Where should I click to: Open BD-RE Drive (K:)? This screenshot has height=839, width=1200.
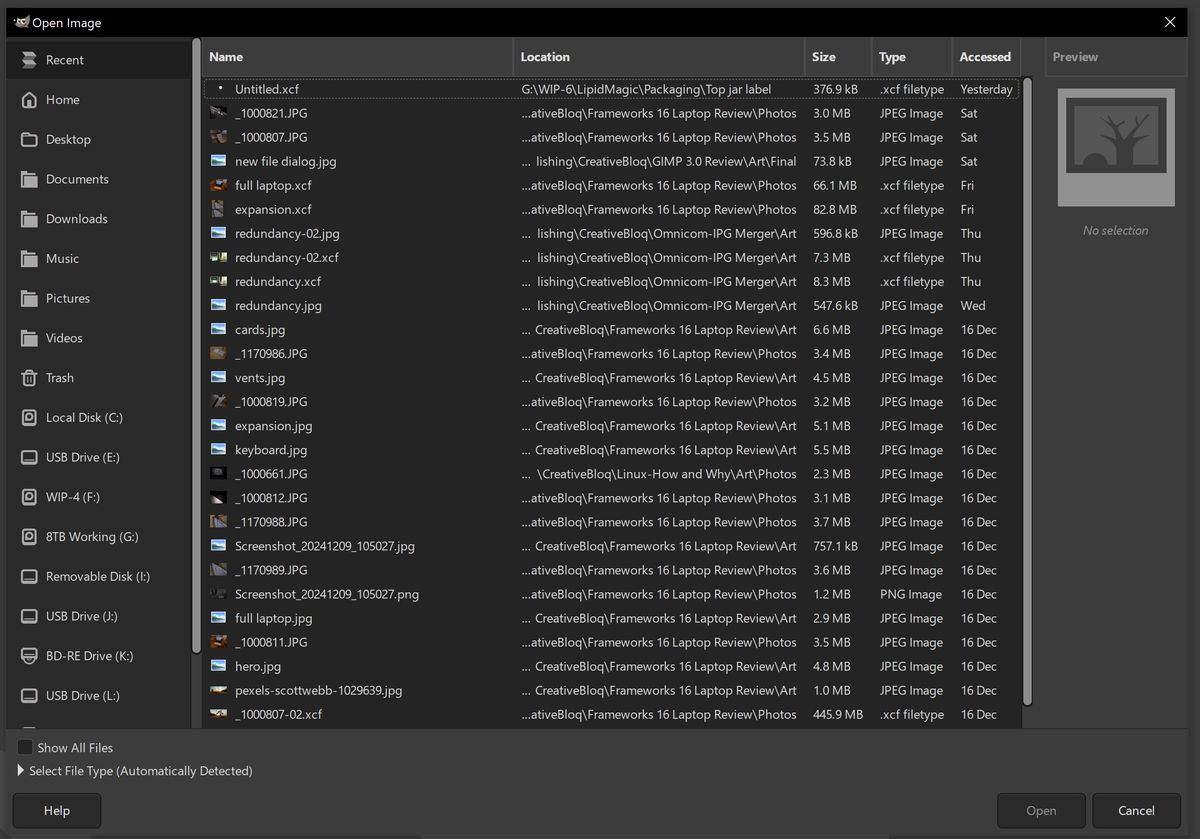pos(85,656)
